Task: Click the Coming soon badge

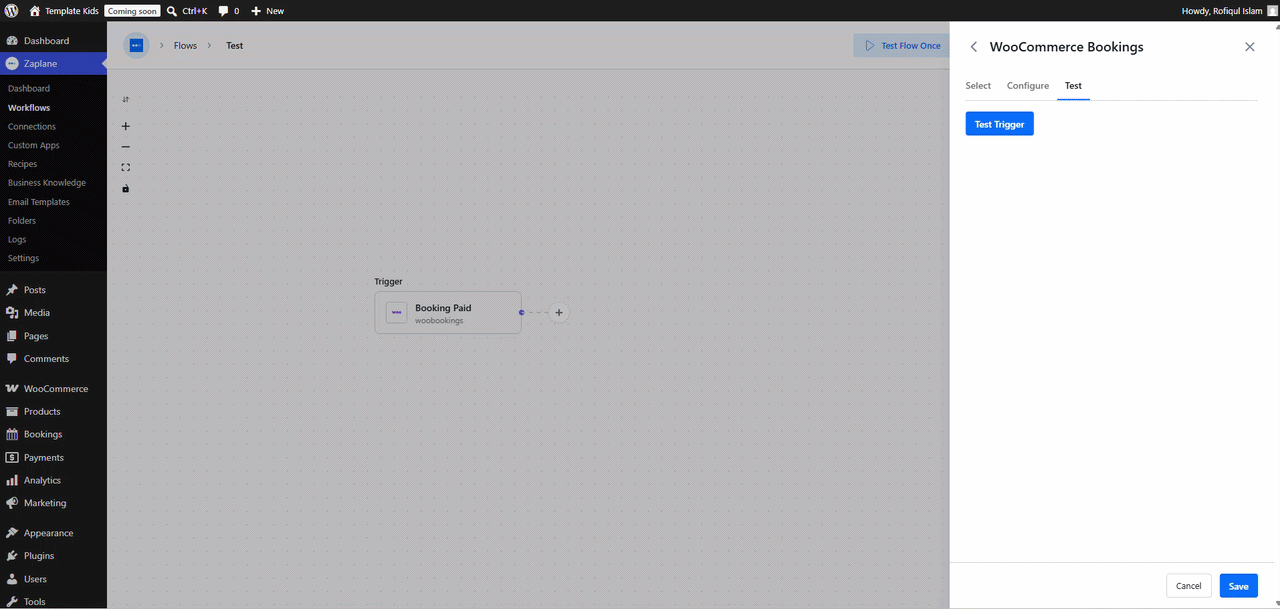Action: tap(132, 10)
